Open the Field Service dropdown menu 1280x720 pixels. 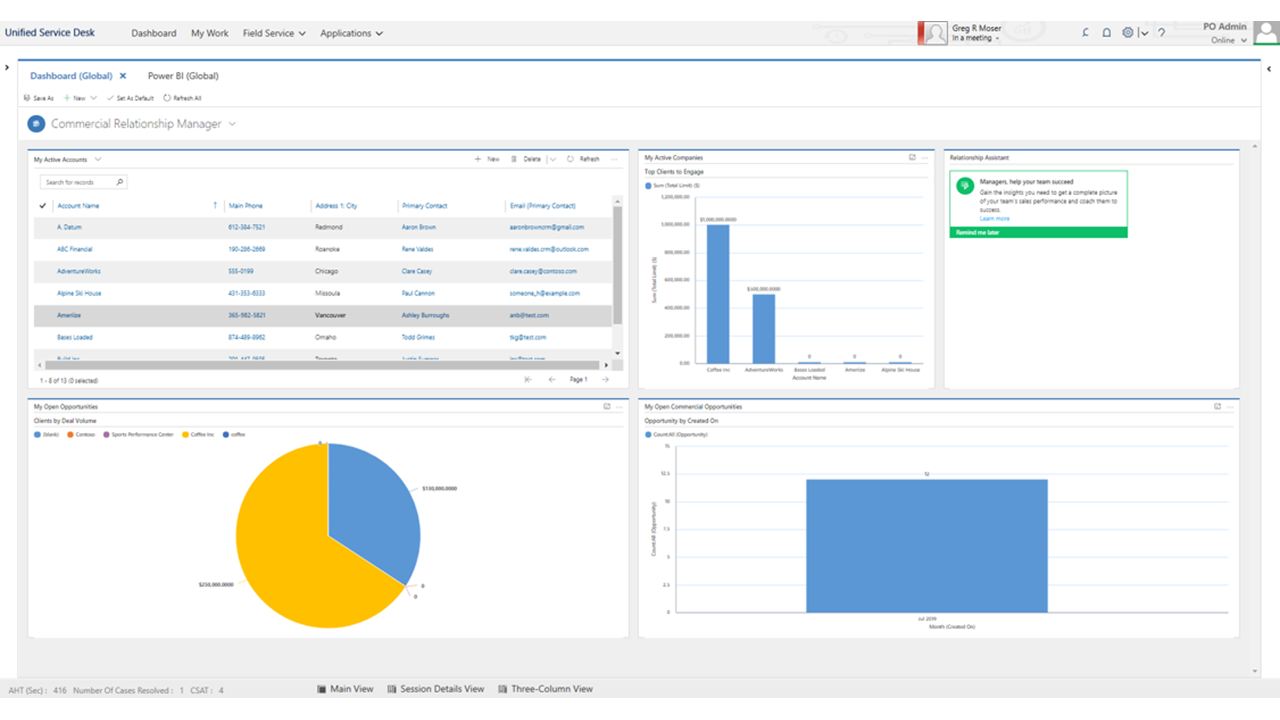point(274,33)
